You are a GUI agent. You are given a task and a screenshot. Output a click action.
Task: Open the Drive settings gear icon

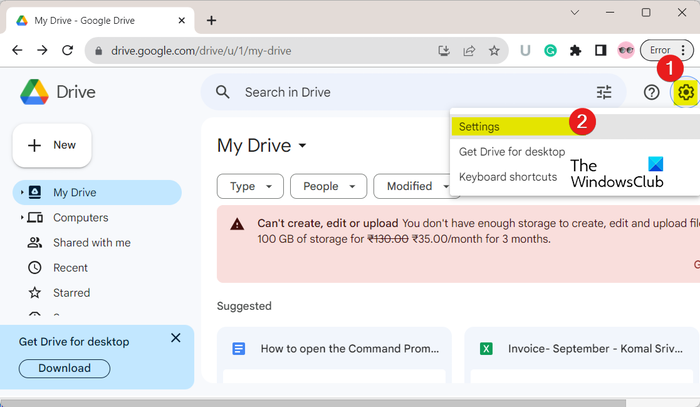click(x=685, y=92)
